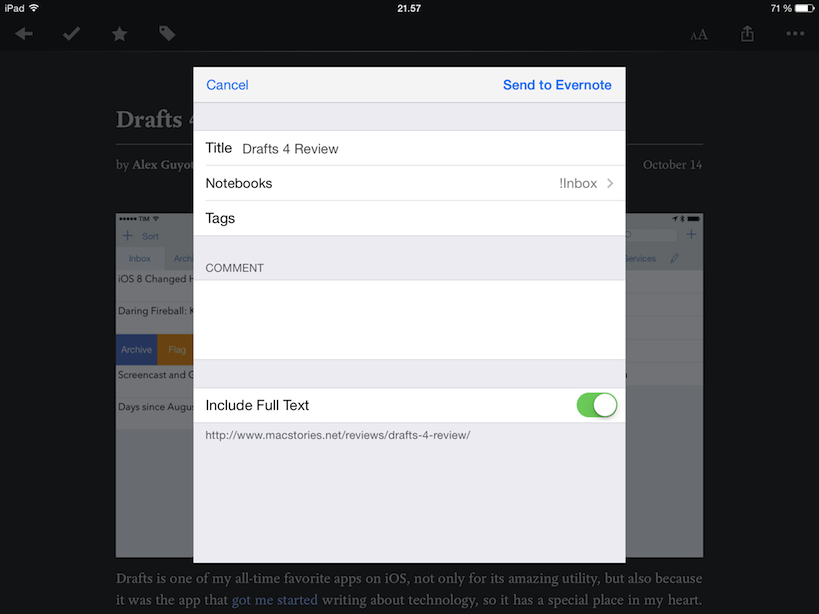The width and height of the screenshot is (819, 614).
Task: Toggle Include Full Text switch
Action: click(x=596, y=405)
